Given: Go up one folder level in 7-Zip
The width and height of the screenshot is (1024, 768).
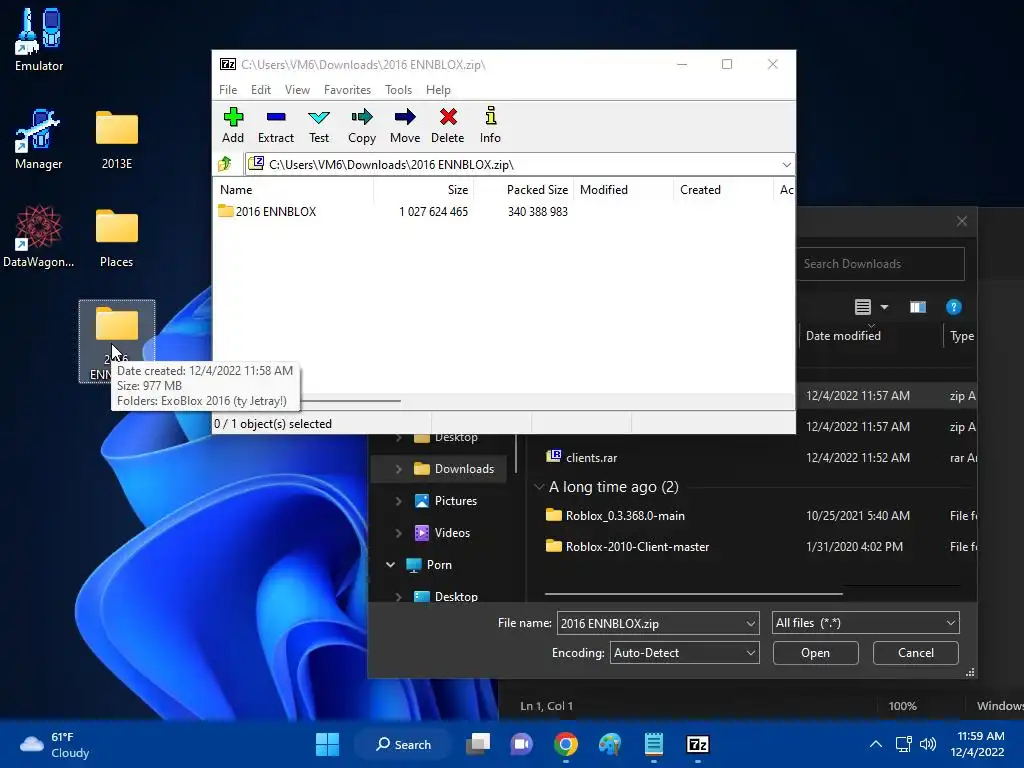Looking at the screenshot, I should coord(225,164).
